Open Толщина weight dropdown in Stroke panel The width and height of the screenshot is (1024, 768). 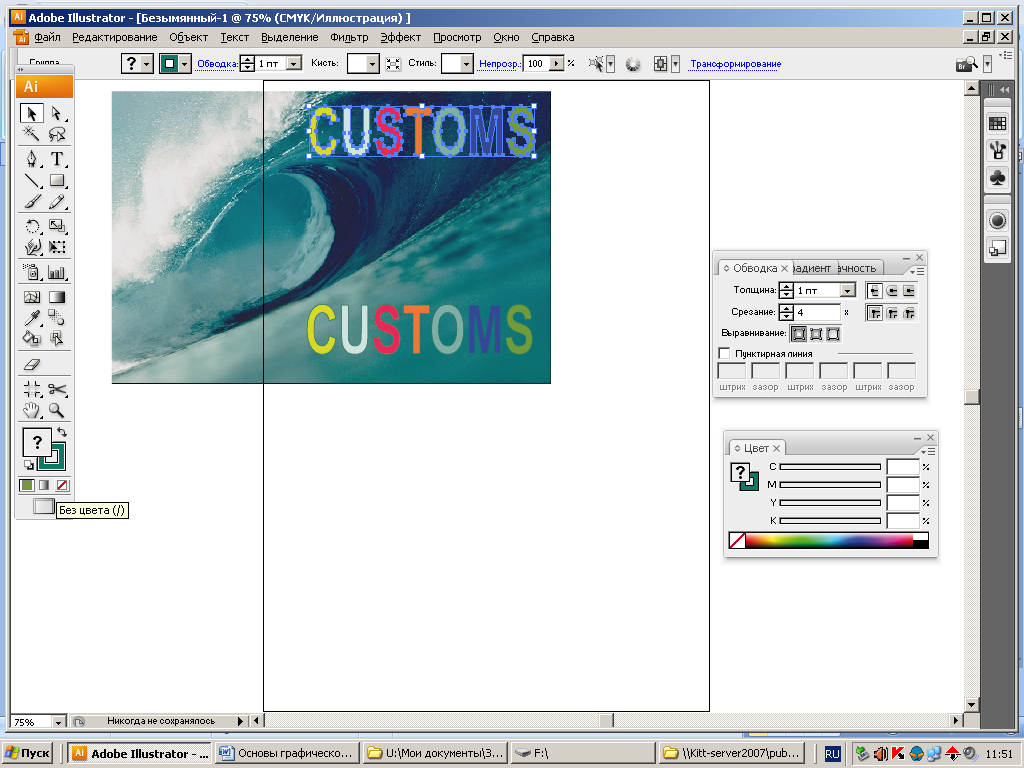848,290
